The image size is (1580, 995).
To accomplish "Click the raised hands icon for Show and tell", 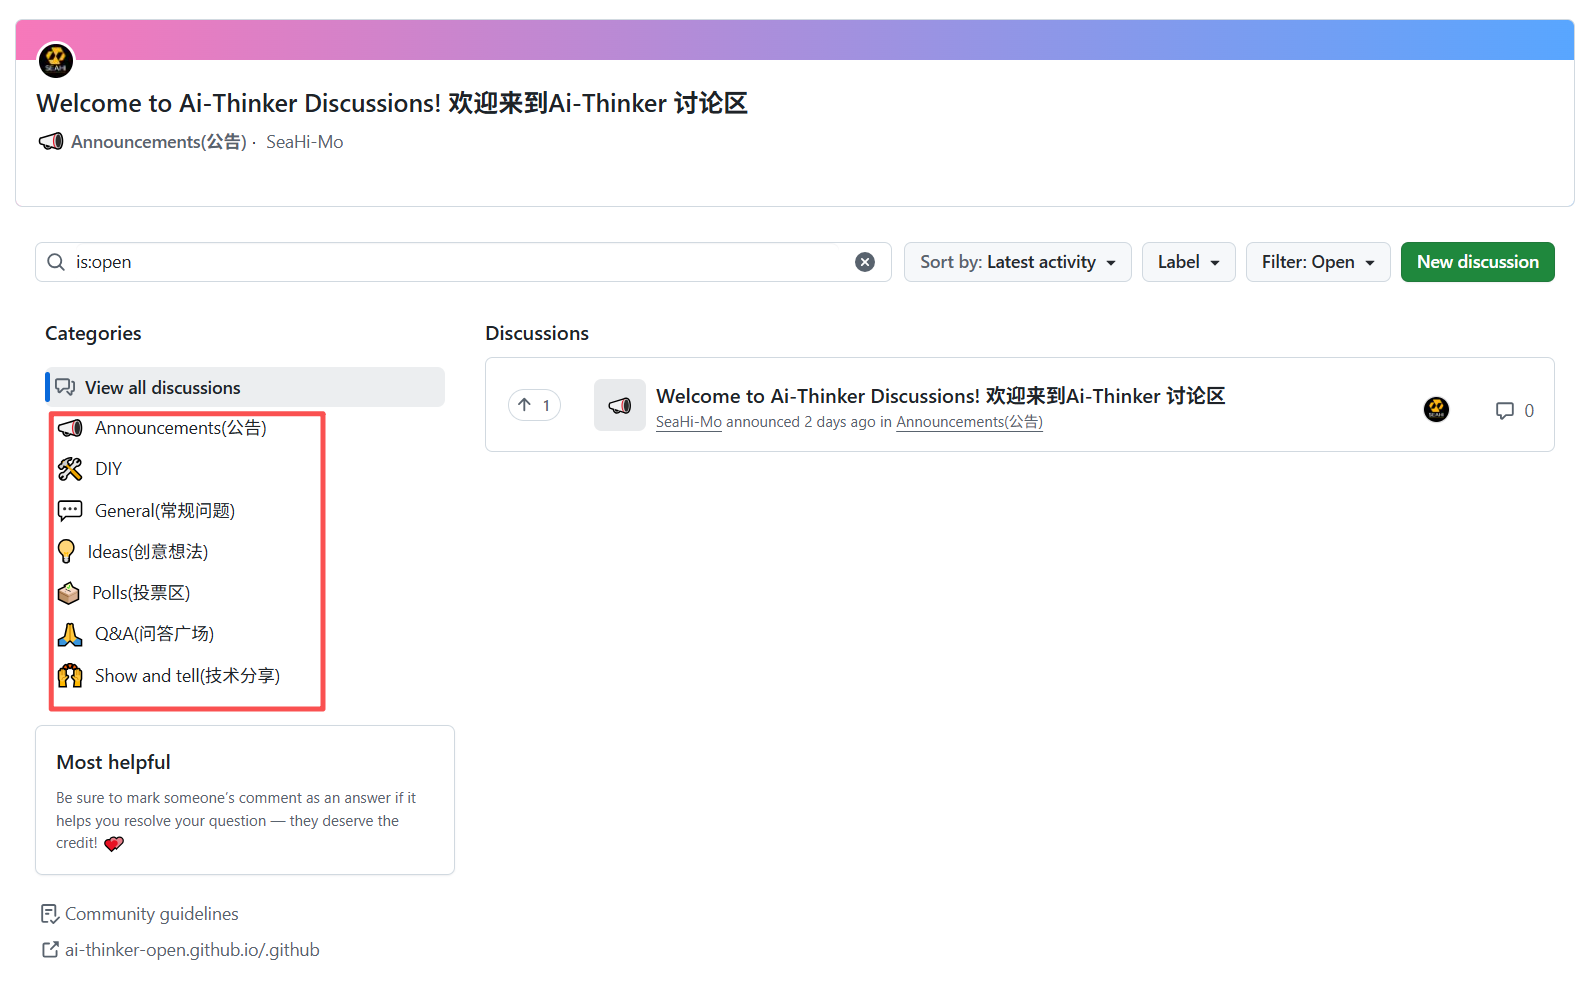I will [70, 676].
